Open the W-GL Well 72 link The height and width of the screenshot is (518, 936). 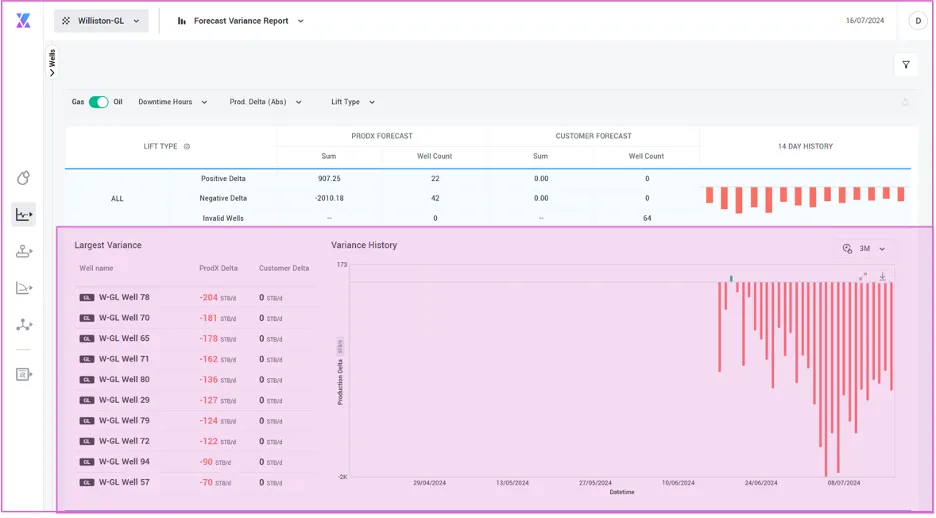click(124, 441)
